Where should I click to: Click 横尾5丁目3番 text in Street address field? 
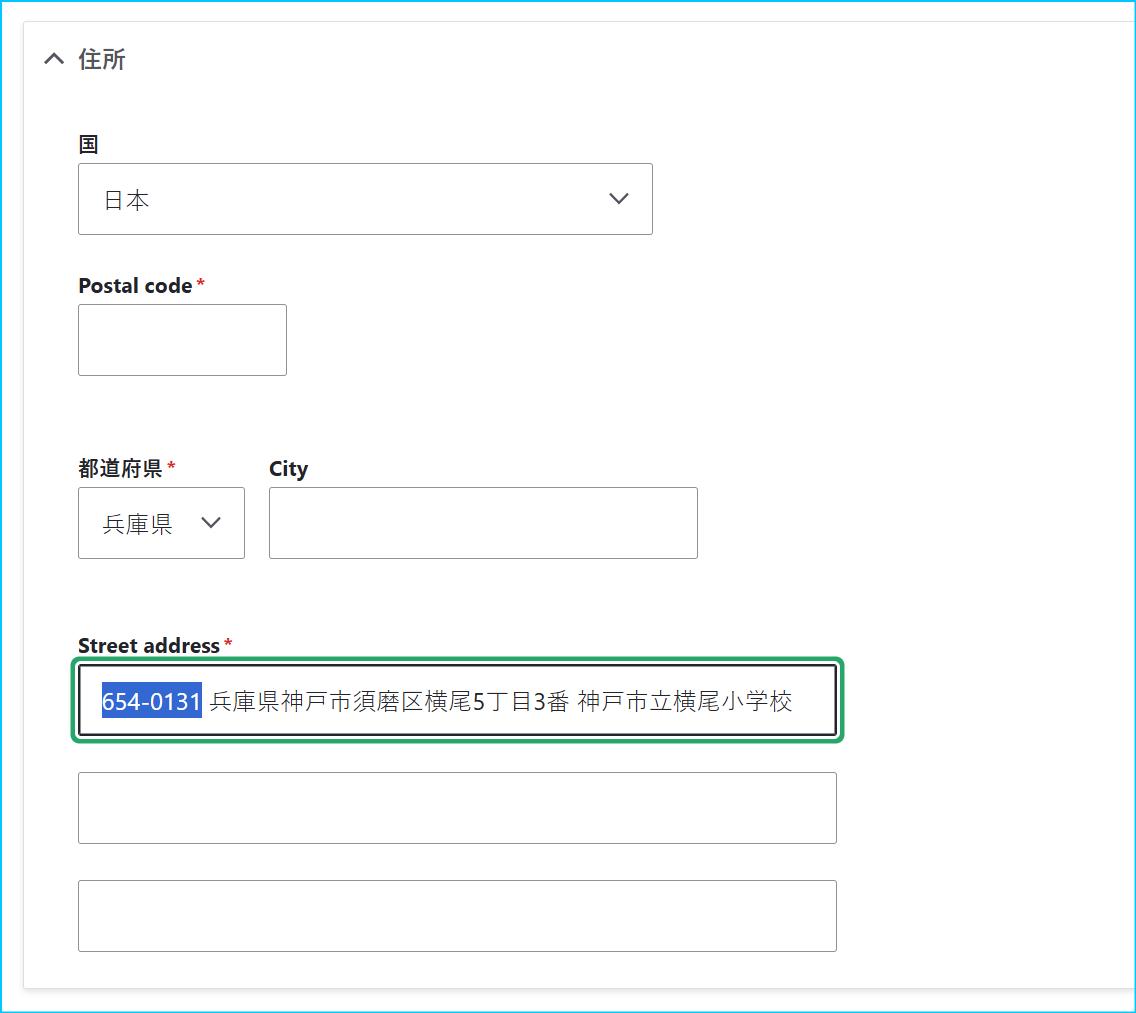(497, 701)
